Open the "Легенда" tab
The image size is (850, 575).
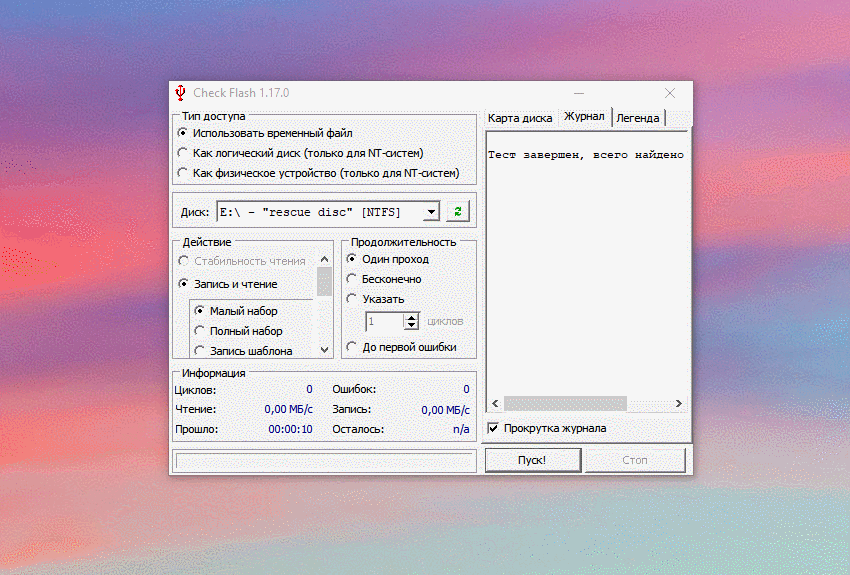[637, 118]
